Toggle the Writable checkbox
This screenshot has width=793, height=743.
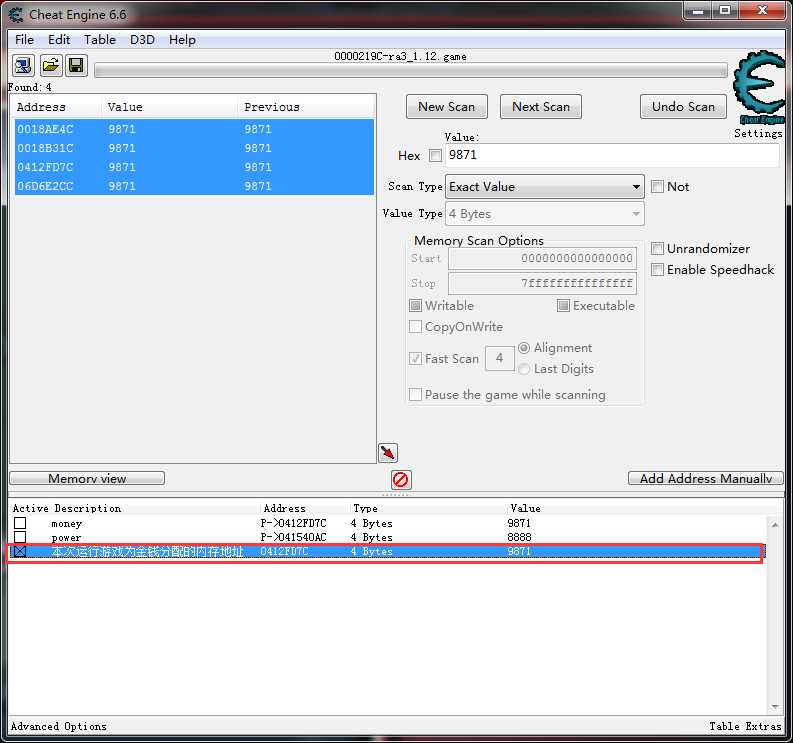click(415, 305)
